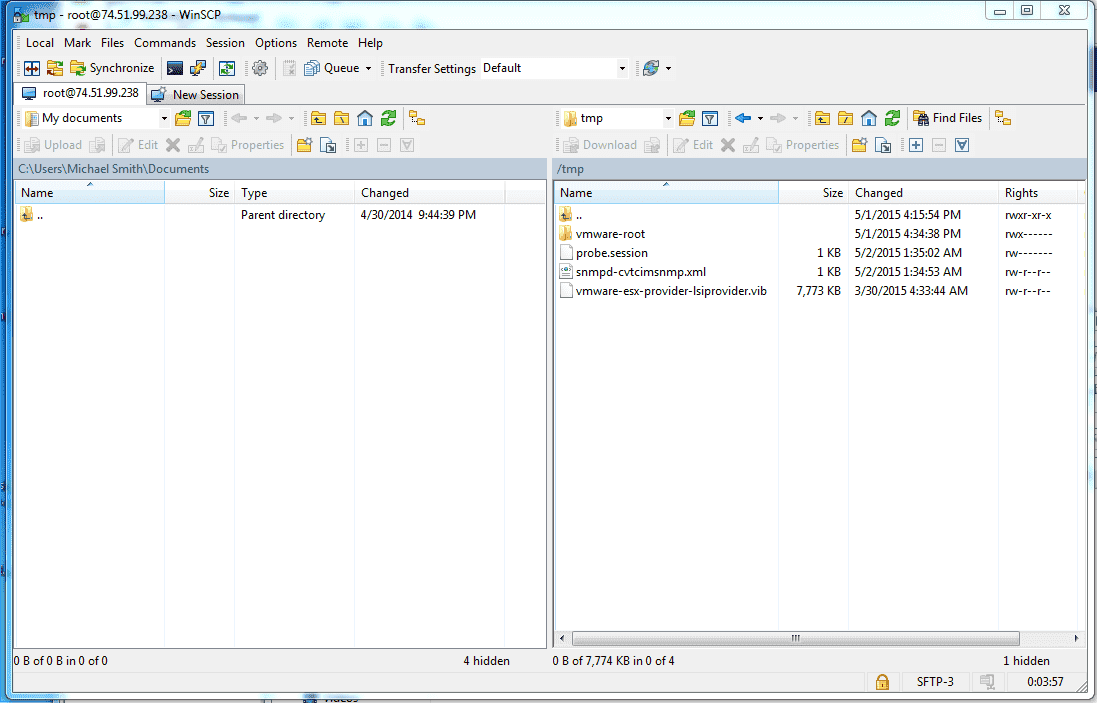Expand the dropdown arrow beside globe icon
This screenshot has width=1097, height=703.
669,69
